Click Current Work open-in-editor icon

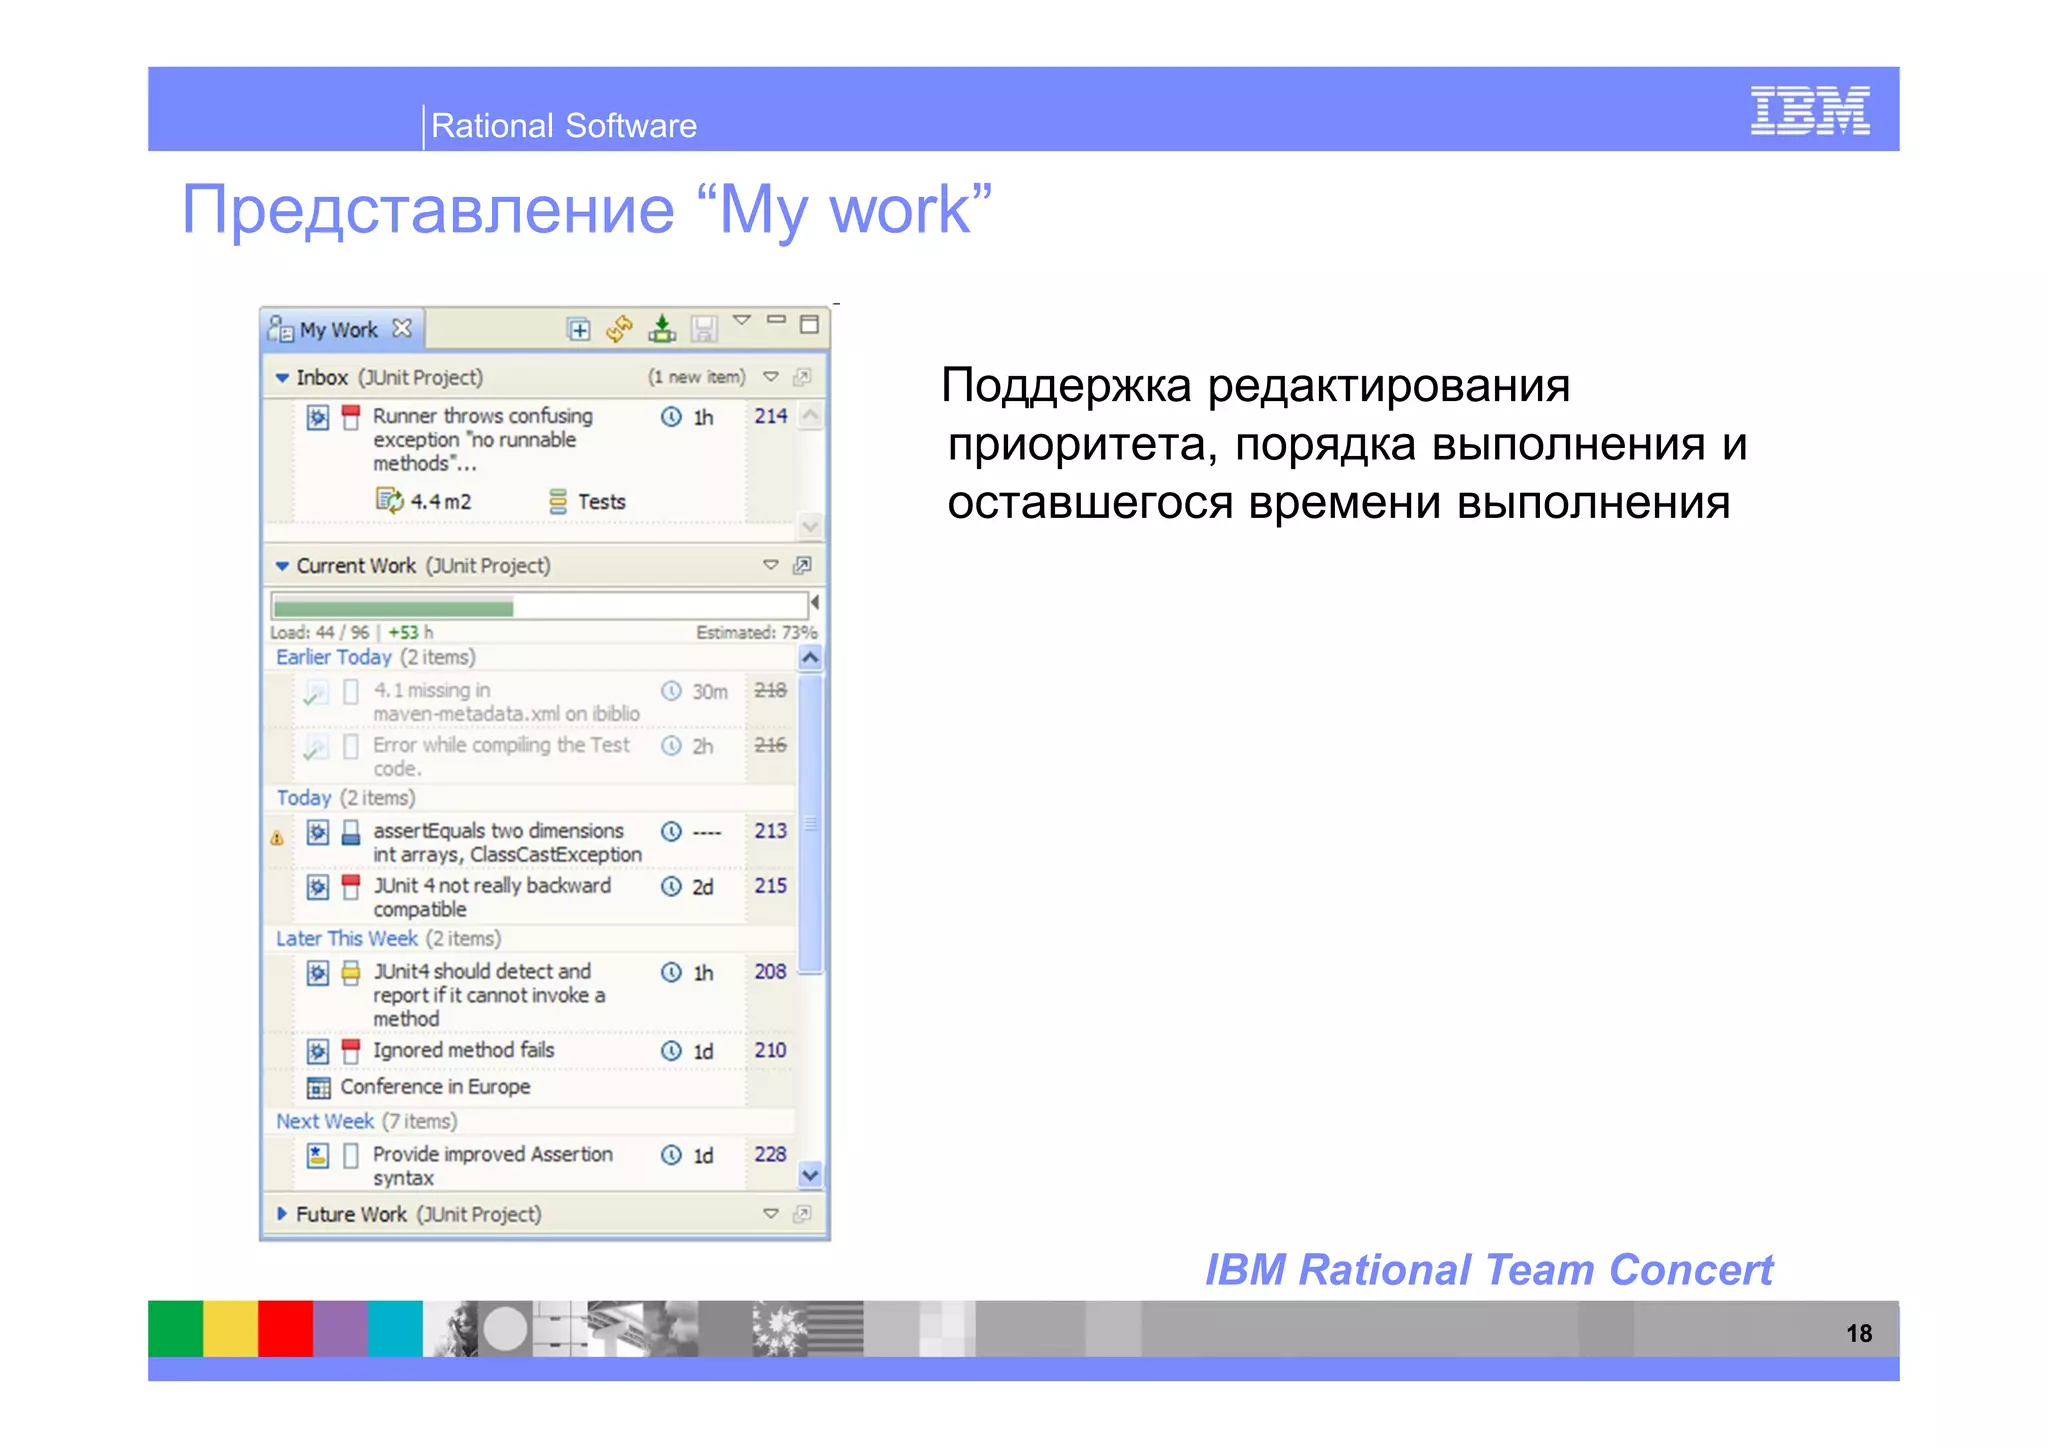tap(802, 566)
